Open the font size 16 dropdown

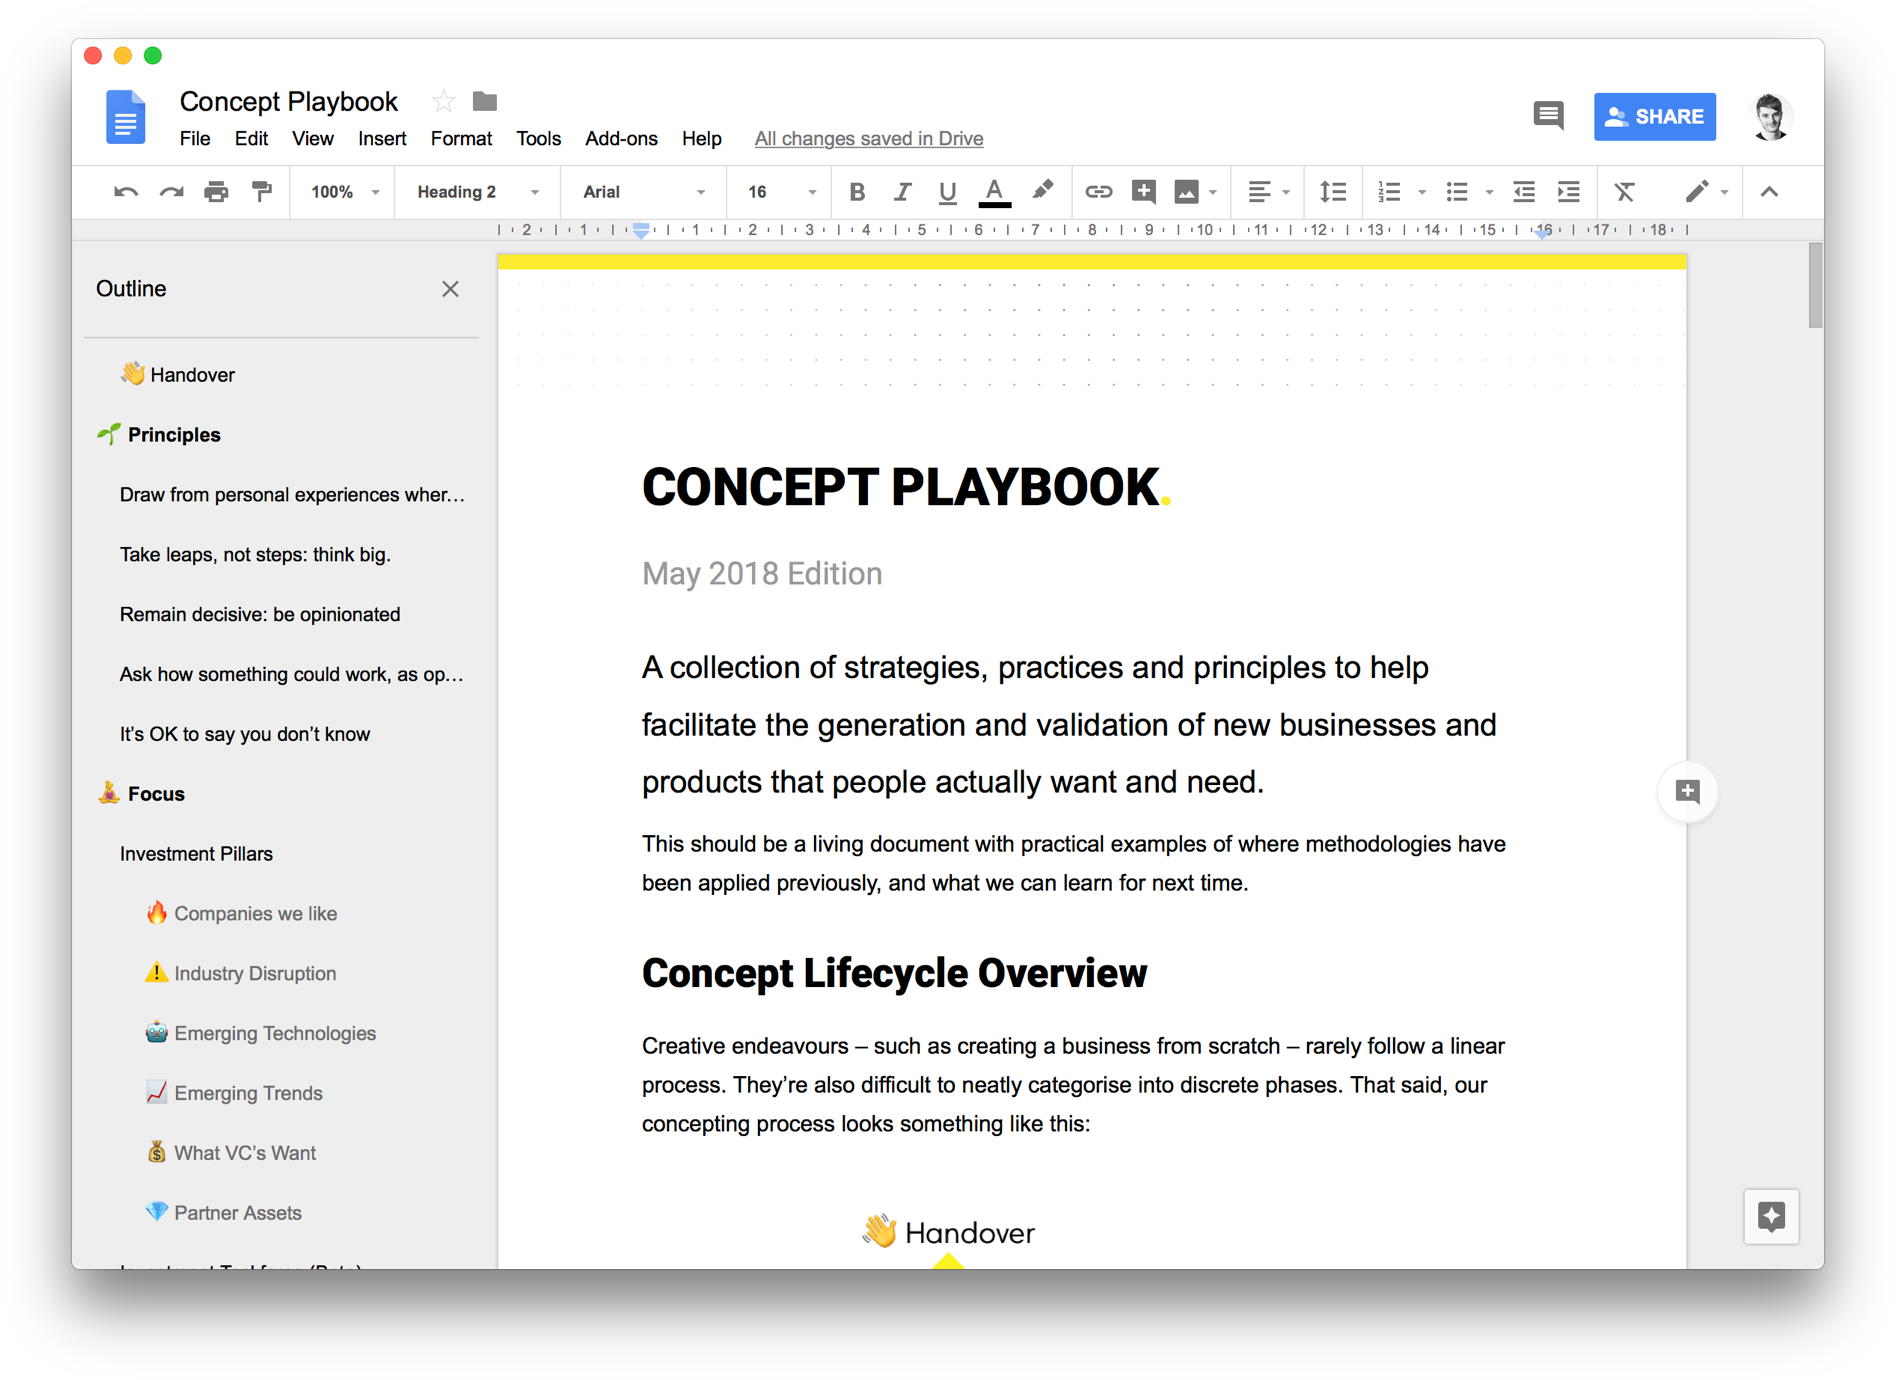[781, 192]
